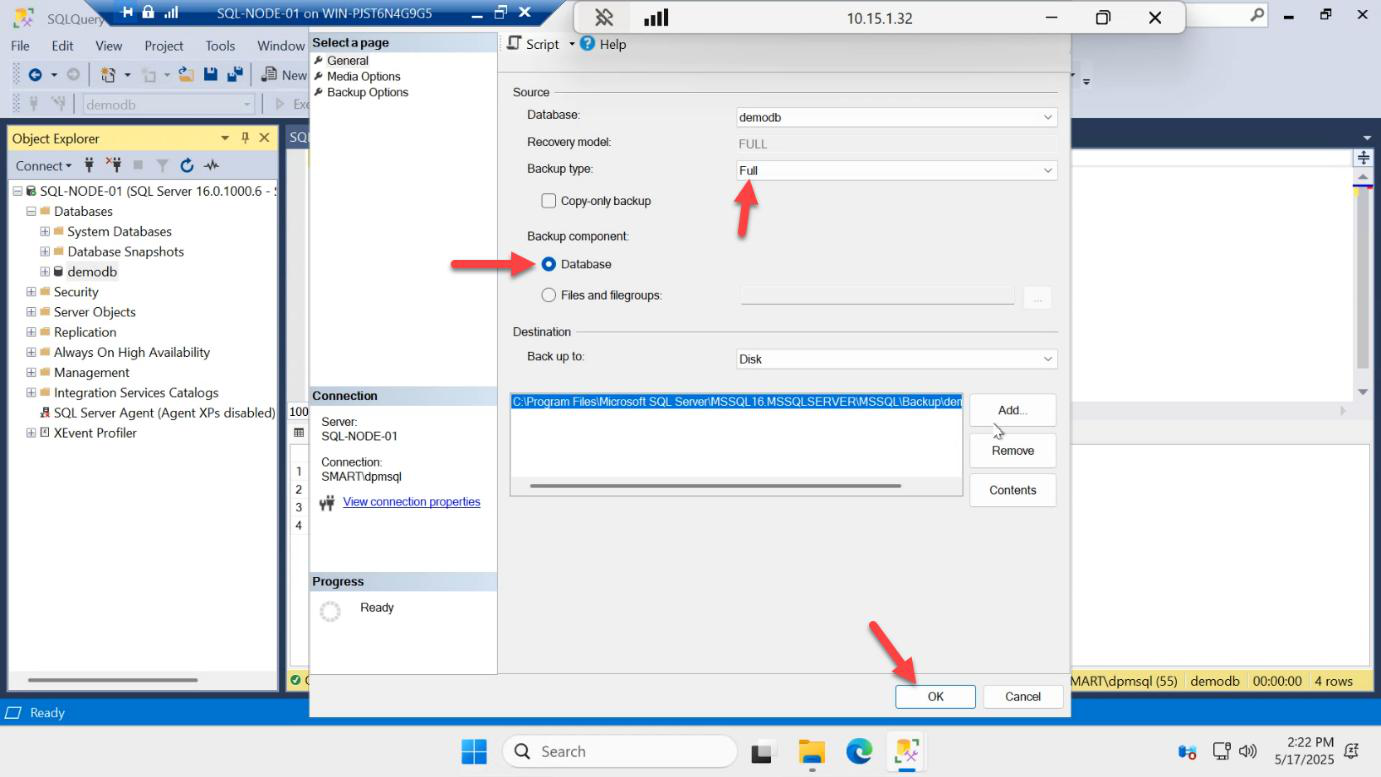Open the View connection properties link
This screenshot has height=777, width=1381.
(x=411, y=502)
